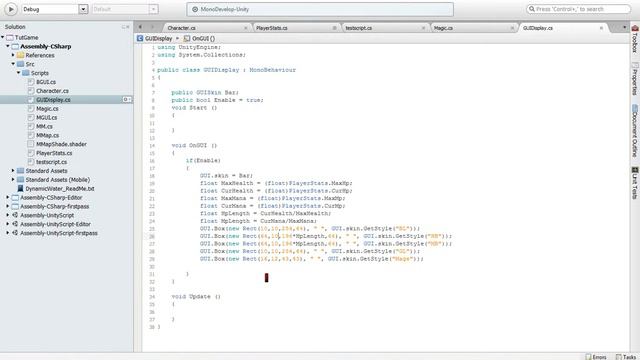The image size is (640, 360).
Task: Select BGUI.cs in the solution tree
Action: [46, 82]
